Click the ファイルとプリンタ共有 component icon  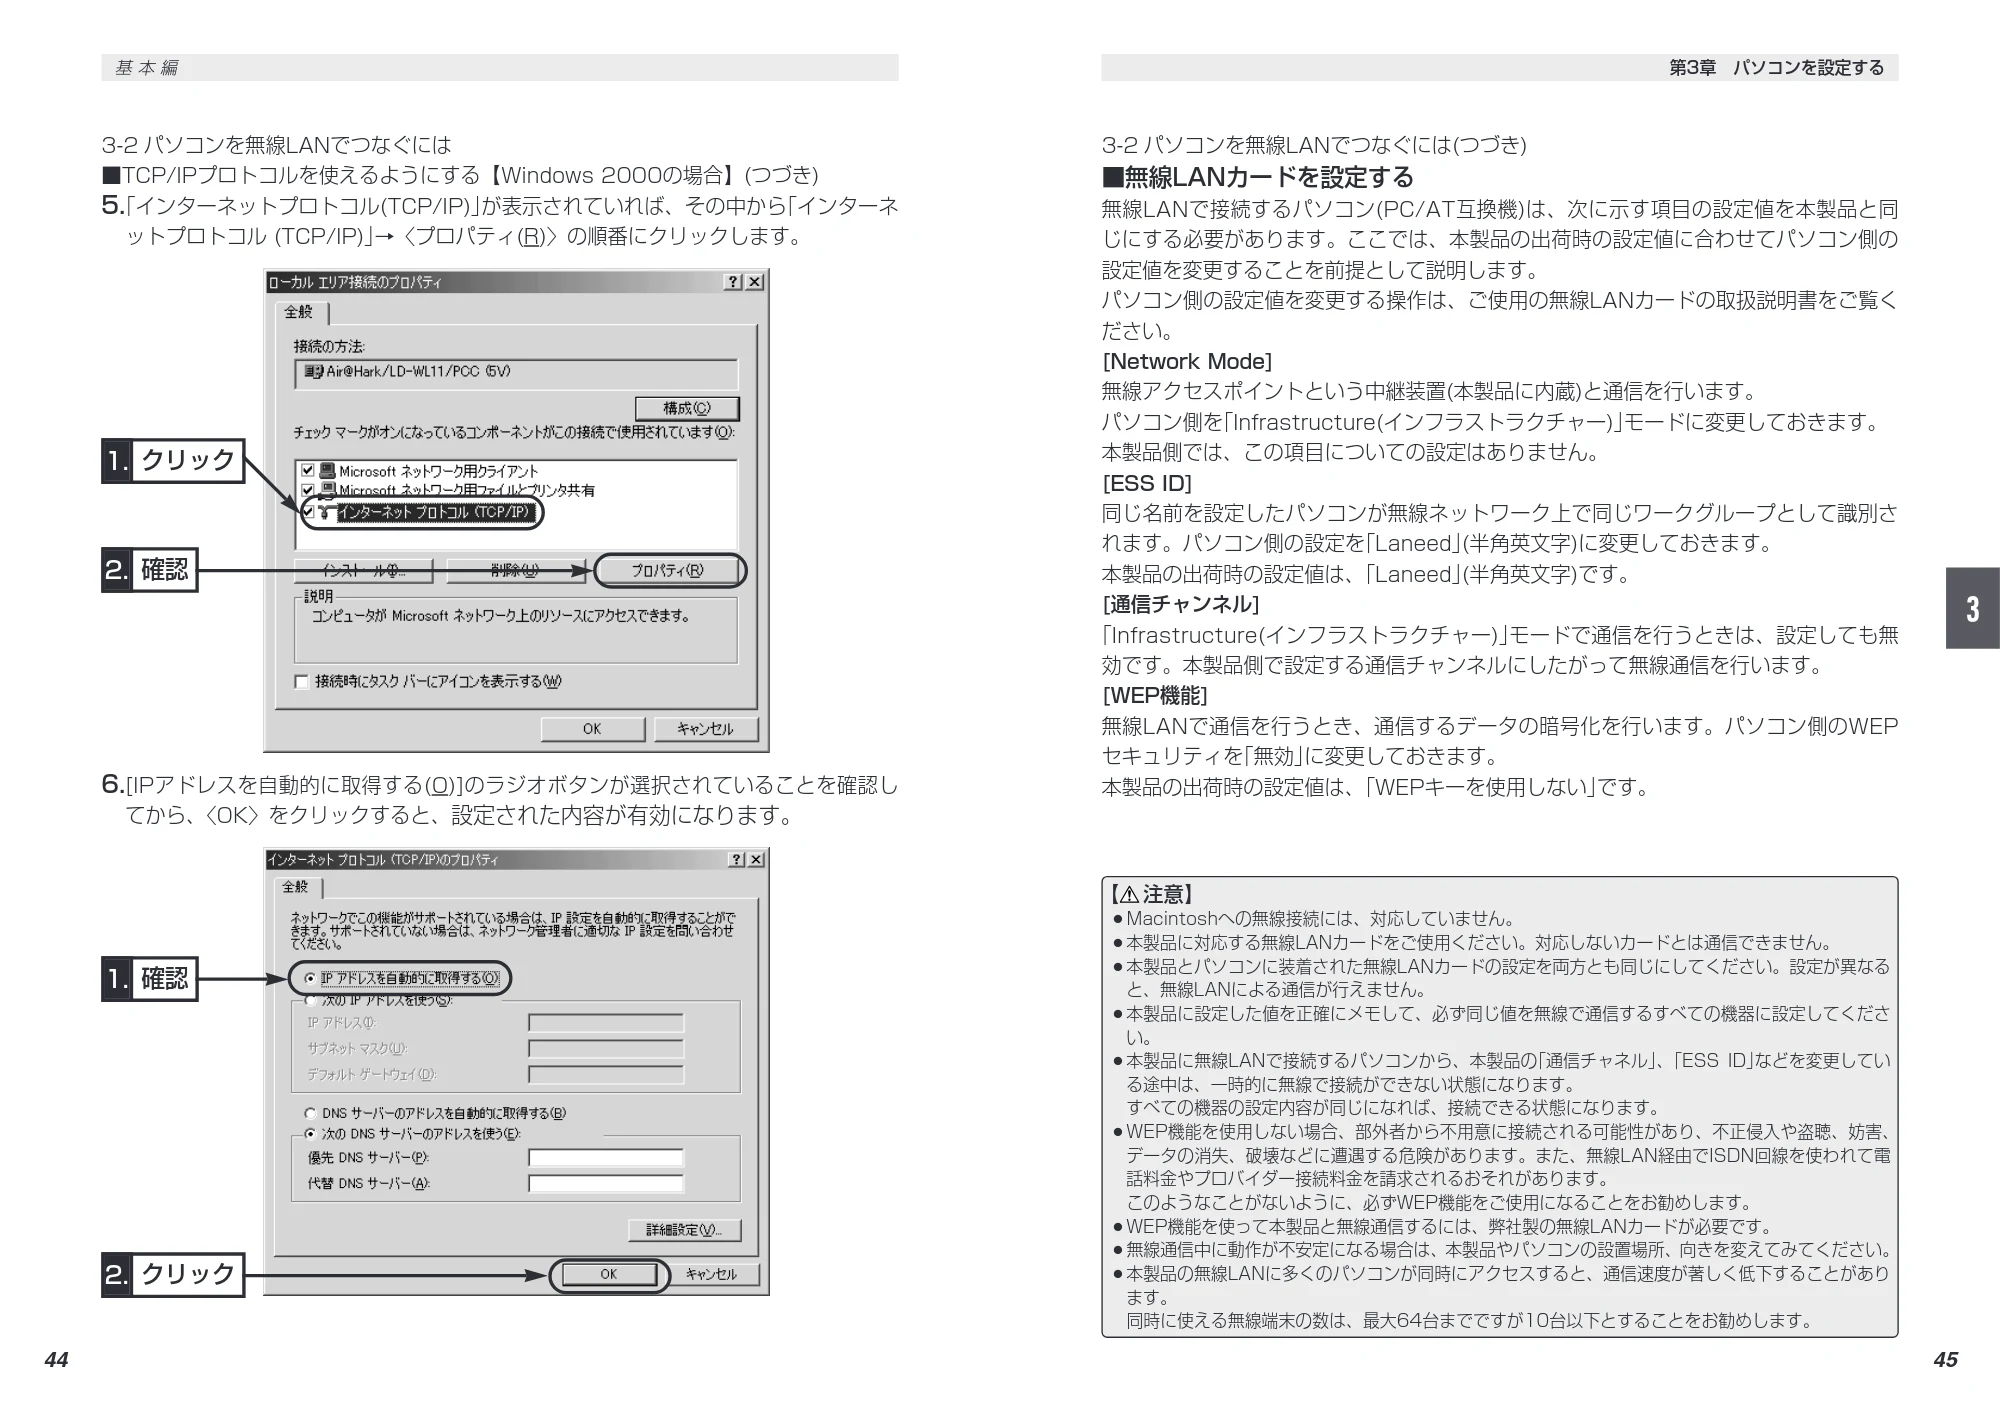[x=327, y=490]
